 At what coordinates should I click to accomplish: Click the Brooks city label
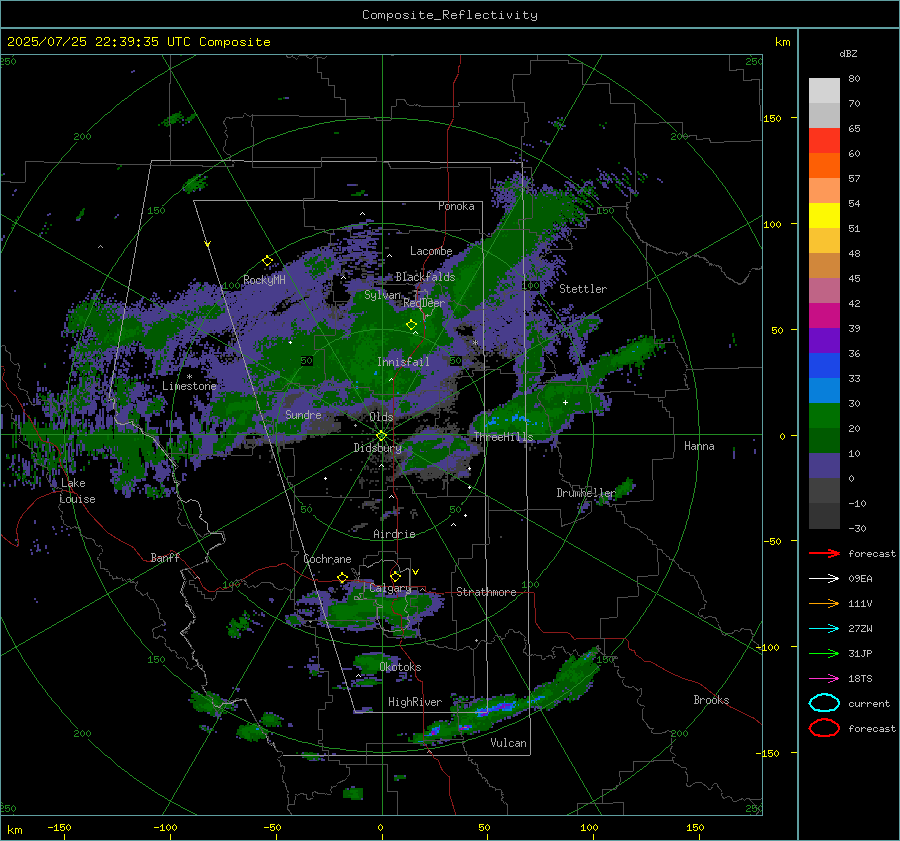point(711,700)
